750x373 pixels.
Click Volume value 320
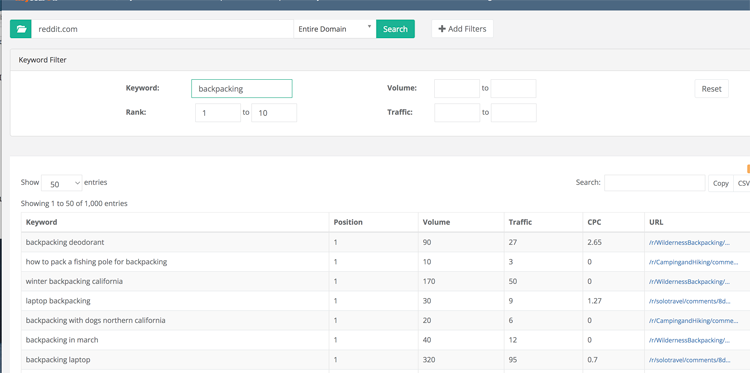429,360
